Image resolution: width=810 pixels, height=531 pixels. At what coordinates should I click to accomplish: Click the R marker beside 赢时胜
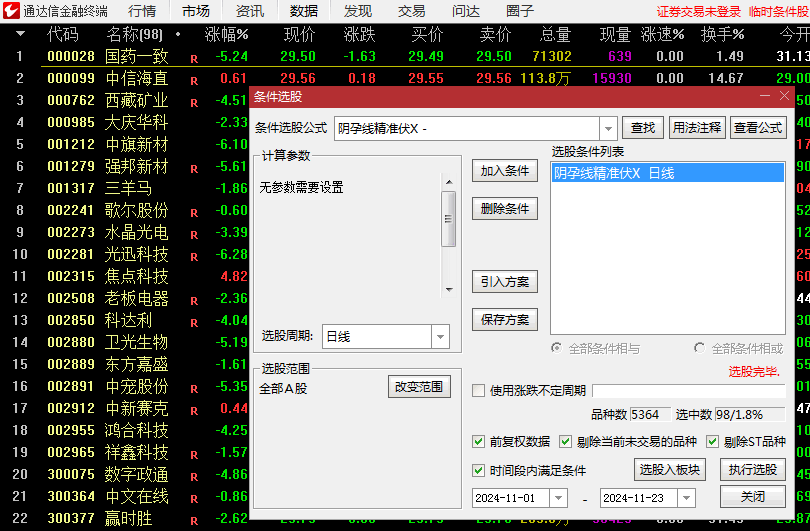point(194,521)
